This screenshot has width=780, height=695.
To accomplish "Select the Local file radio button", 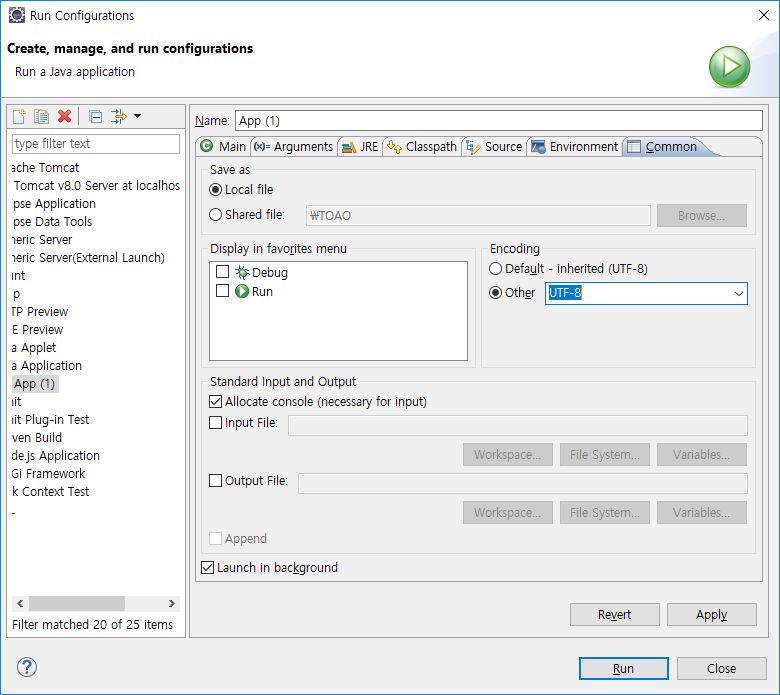I will click(215, 190).
